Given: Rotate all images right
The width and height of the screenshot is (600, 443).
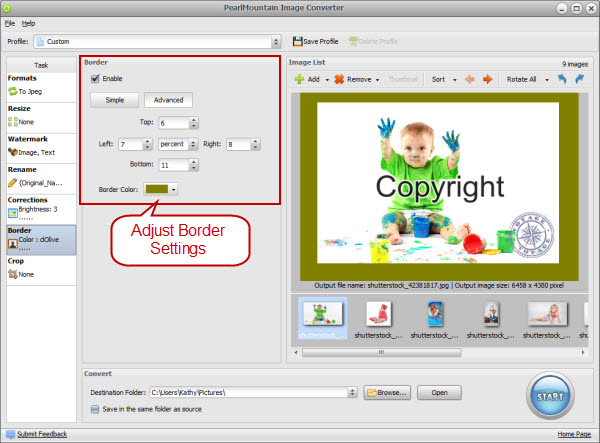Looking at the screenshot, I should click(x=581, y=79).
